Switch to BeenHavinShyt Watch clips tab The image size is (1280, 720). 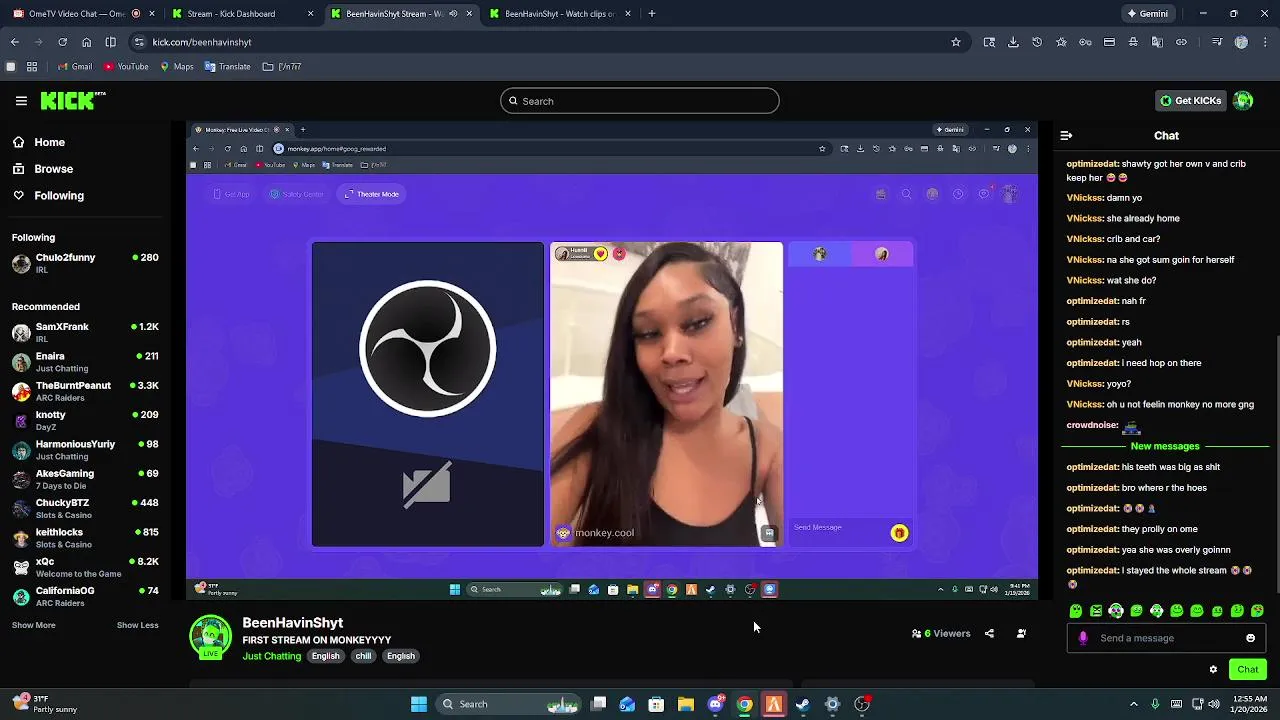(561, 14)
